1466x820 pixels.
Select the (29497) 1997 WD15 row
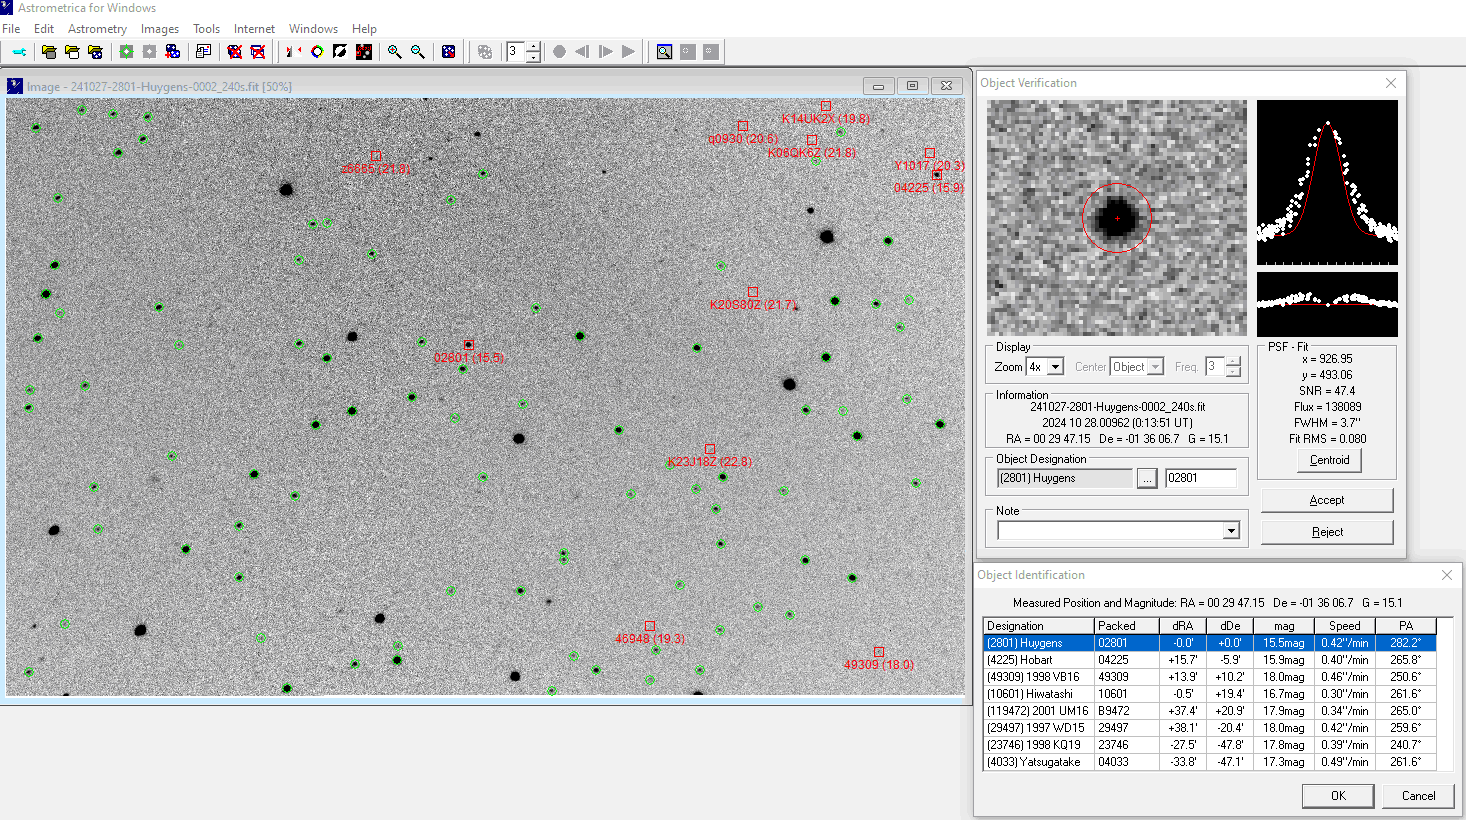(x=1210, y=728)
